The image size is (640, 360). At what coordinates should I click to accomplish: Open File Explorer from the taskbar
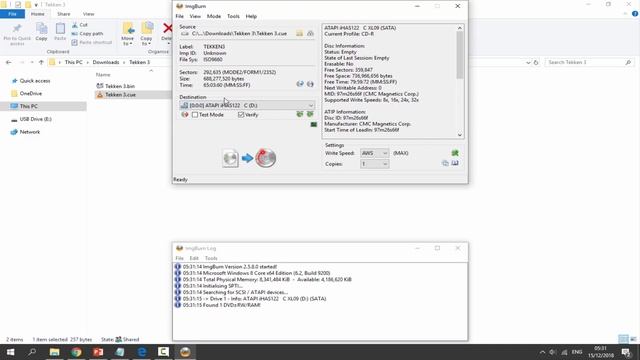[54, 352]
